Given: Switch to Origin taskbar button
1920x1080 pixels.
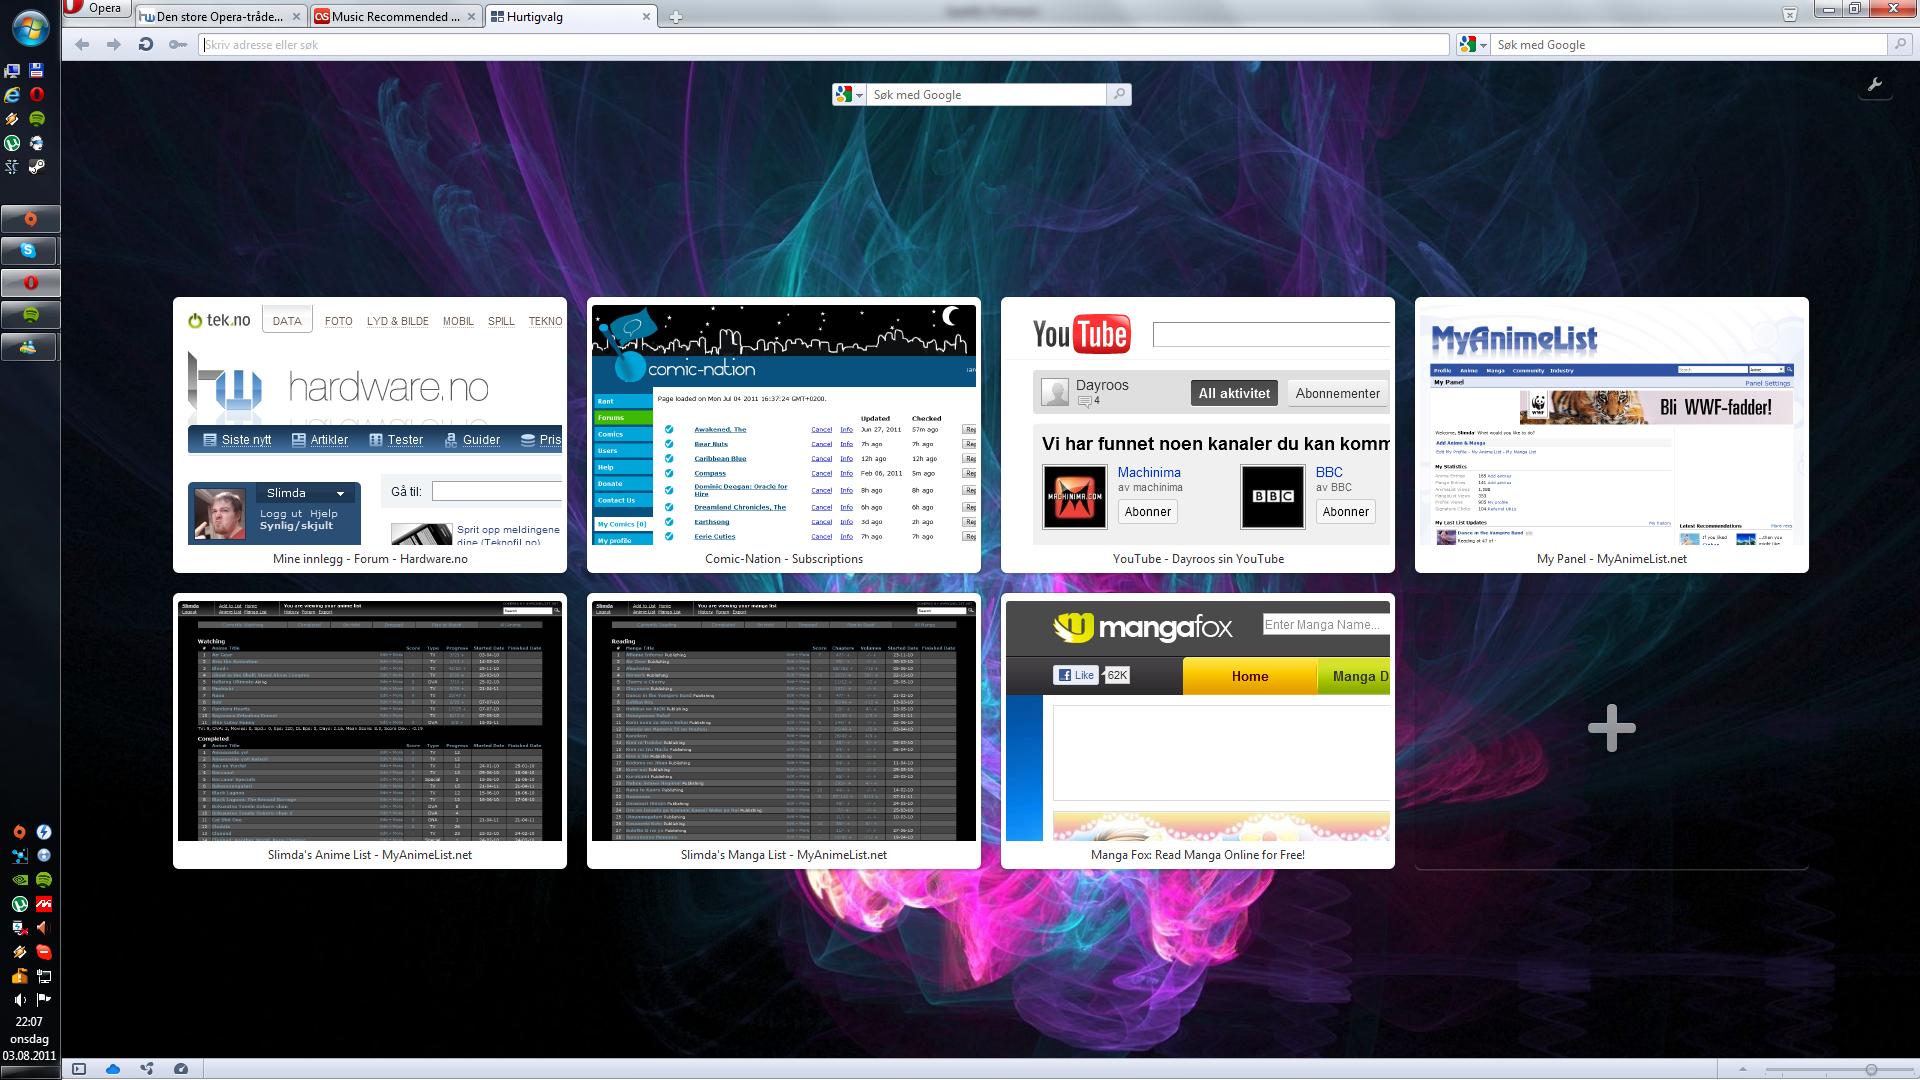Looking at the screenshot, I should coord(30,219).
